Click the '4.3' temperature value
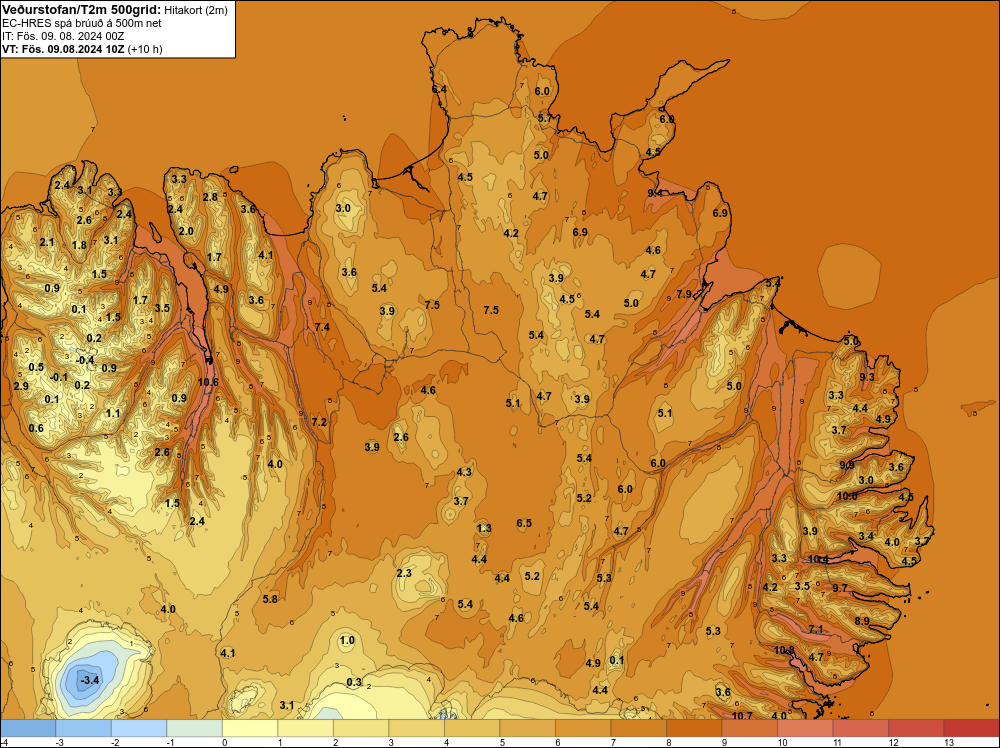 [464, 472]
